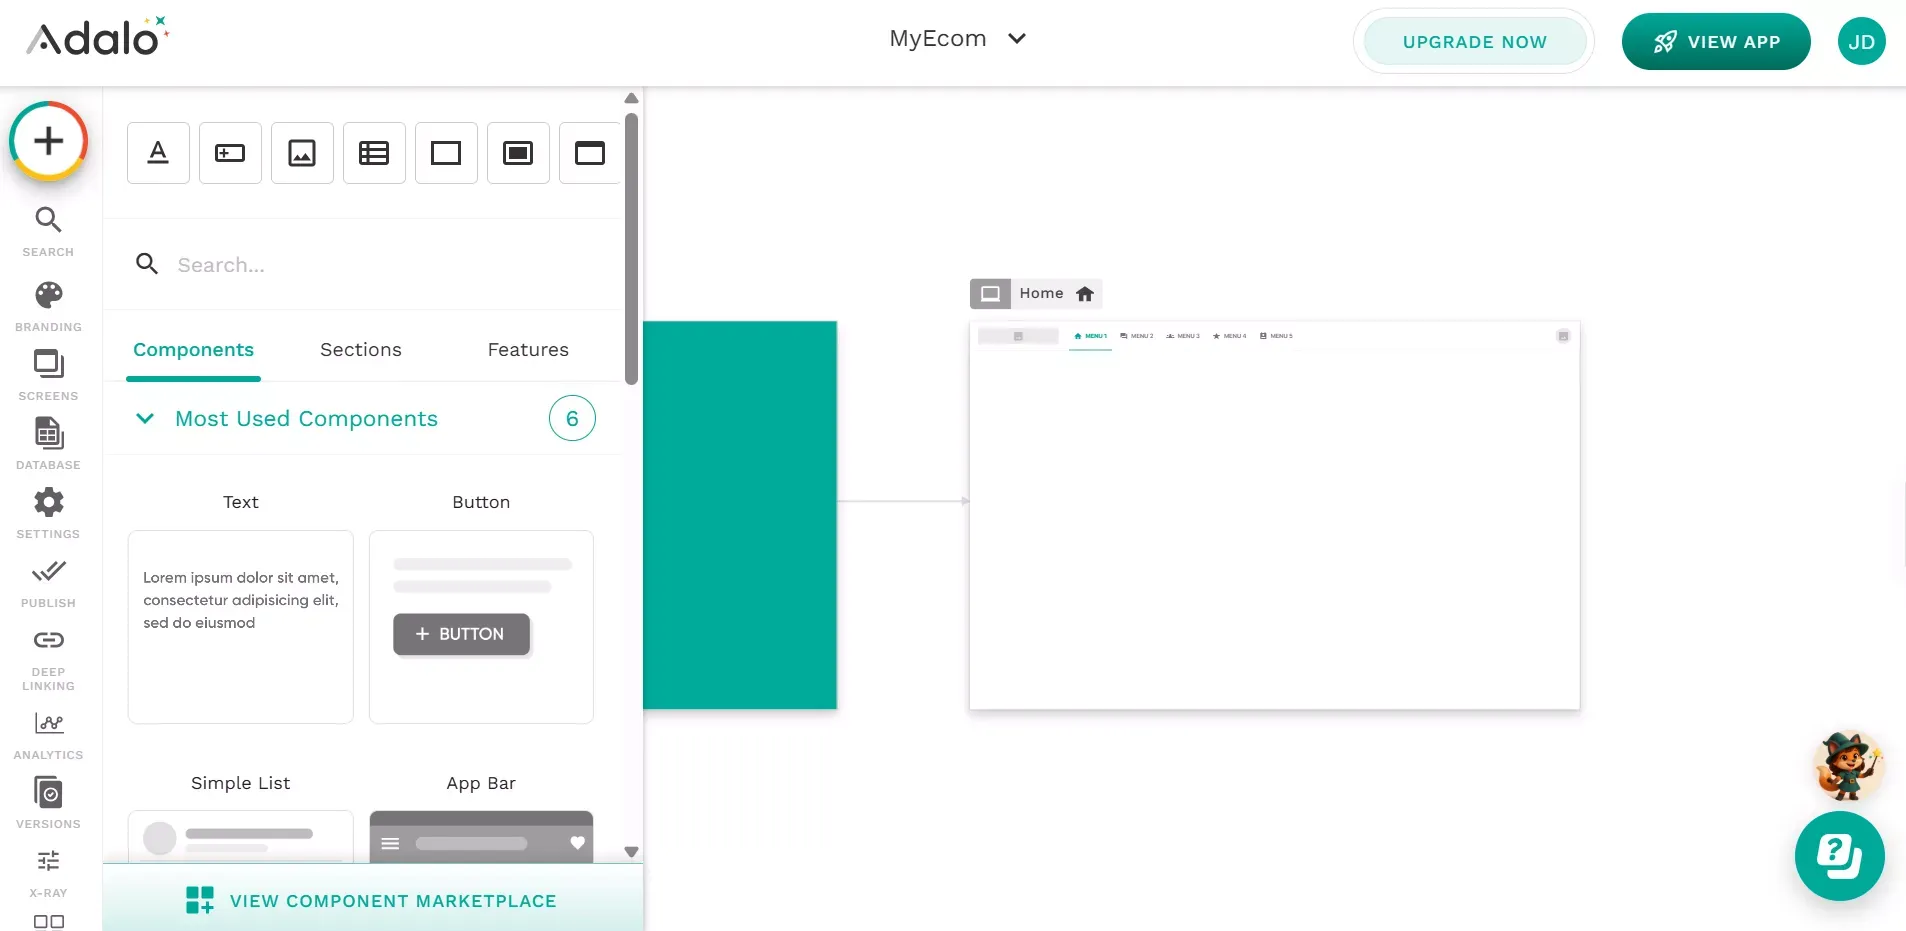Open the JD user account avatar
1906x931 pixels.
point(1861,42)
